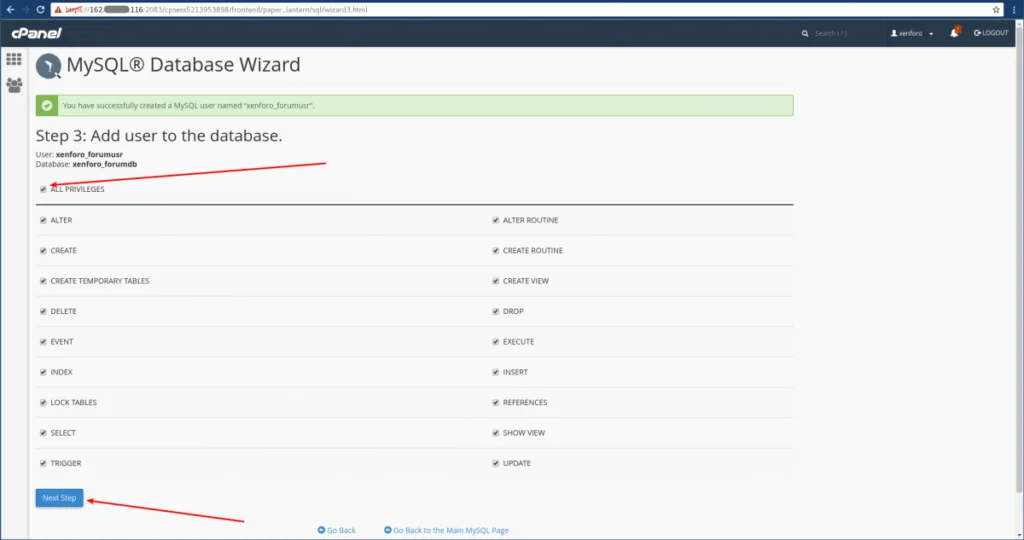Uncheck the INSERT privilege

(495, 372)
